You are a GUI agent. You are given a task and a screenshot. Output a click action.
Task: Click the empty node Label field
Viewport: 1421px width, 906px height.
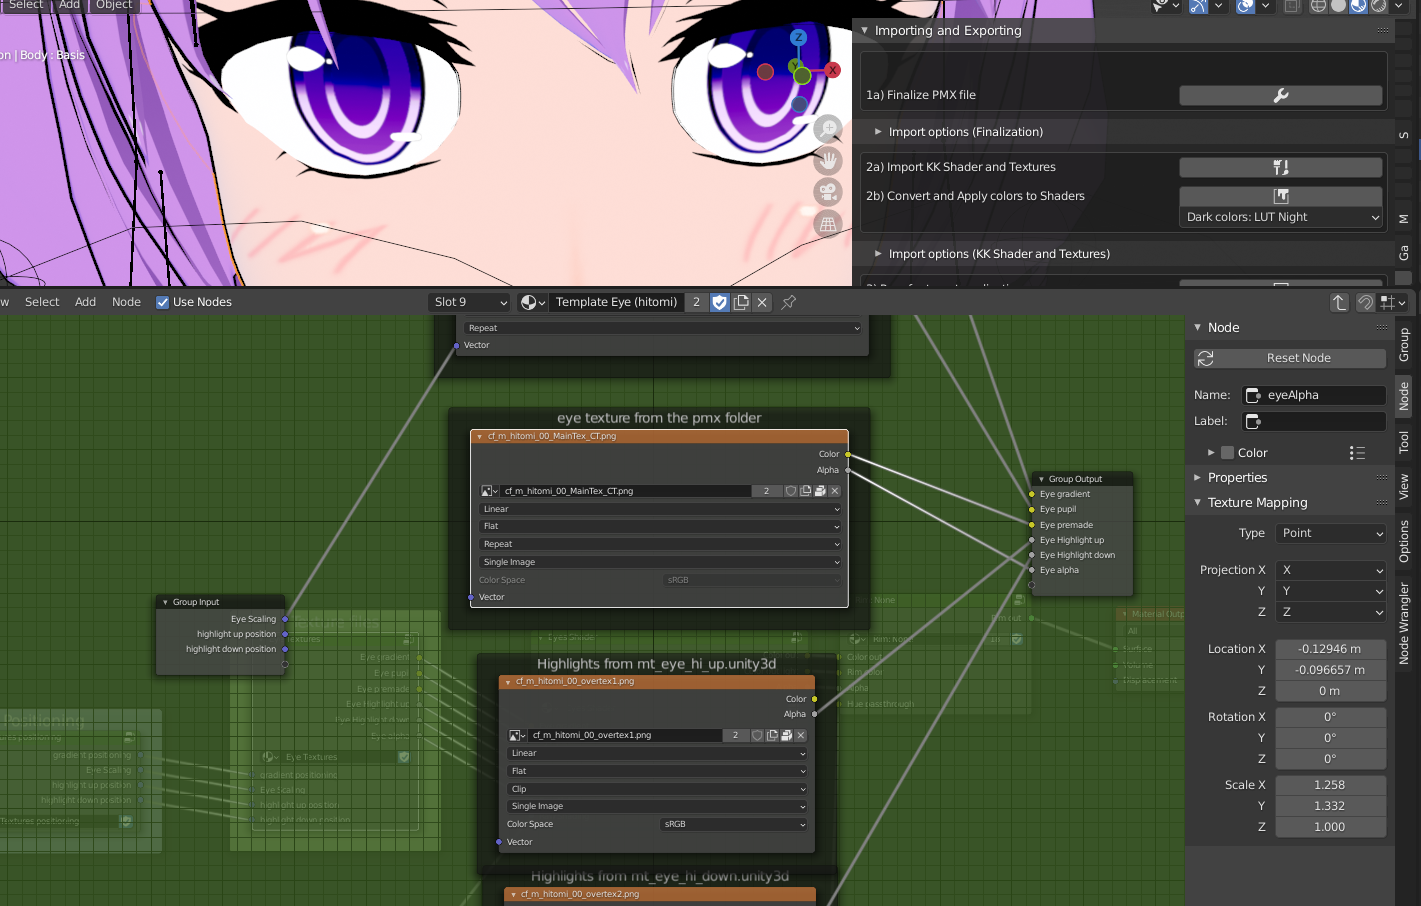tap(1314, 421)
